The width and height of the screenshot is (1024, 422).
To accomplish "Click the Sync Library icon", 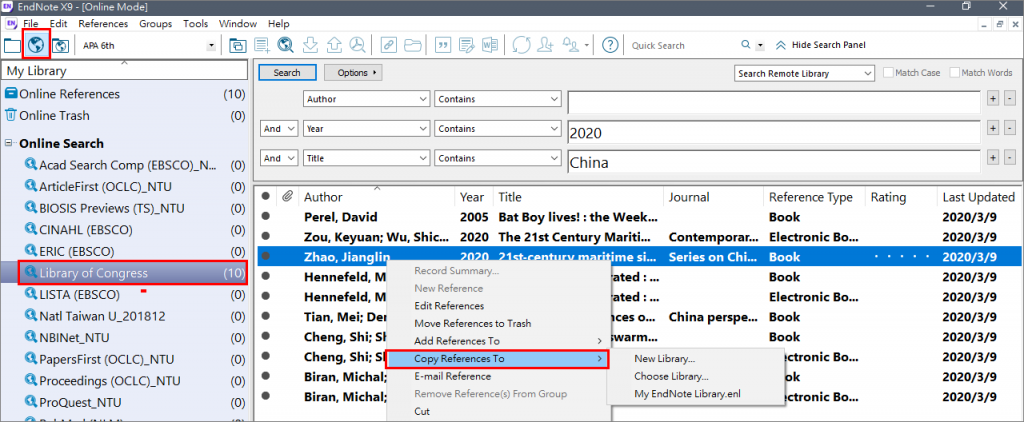I will click(521, 45).
